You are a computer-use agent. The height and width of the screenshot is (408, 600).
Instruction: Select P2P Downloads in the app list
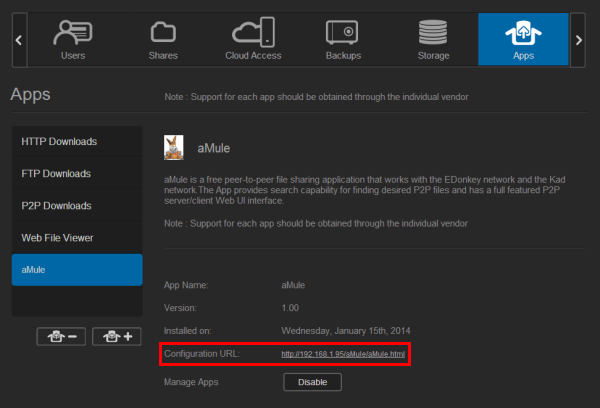pyautogui.click(x=77, y=206)
